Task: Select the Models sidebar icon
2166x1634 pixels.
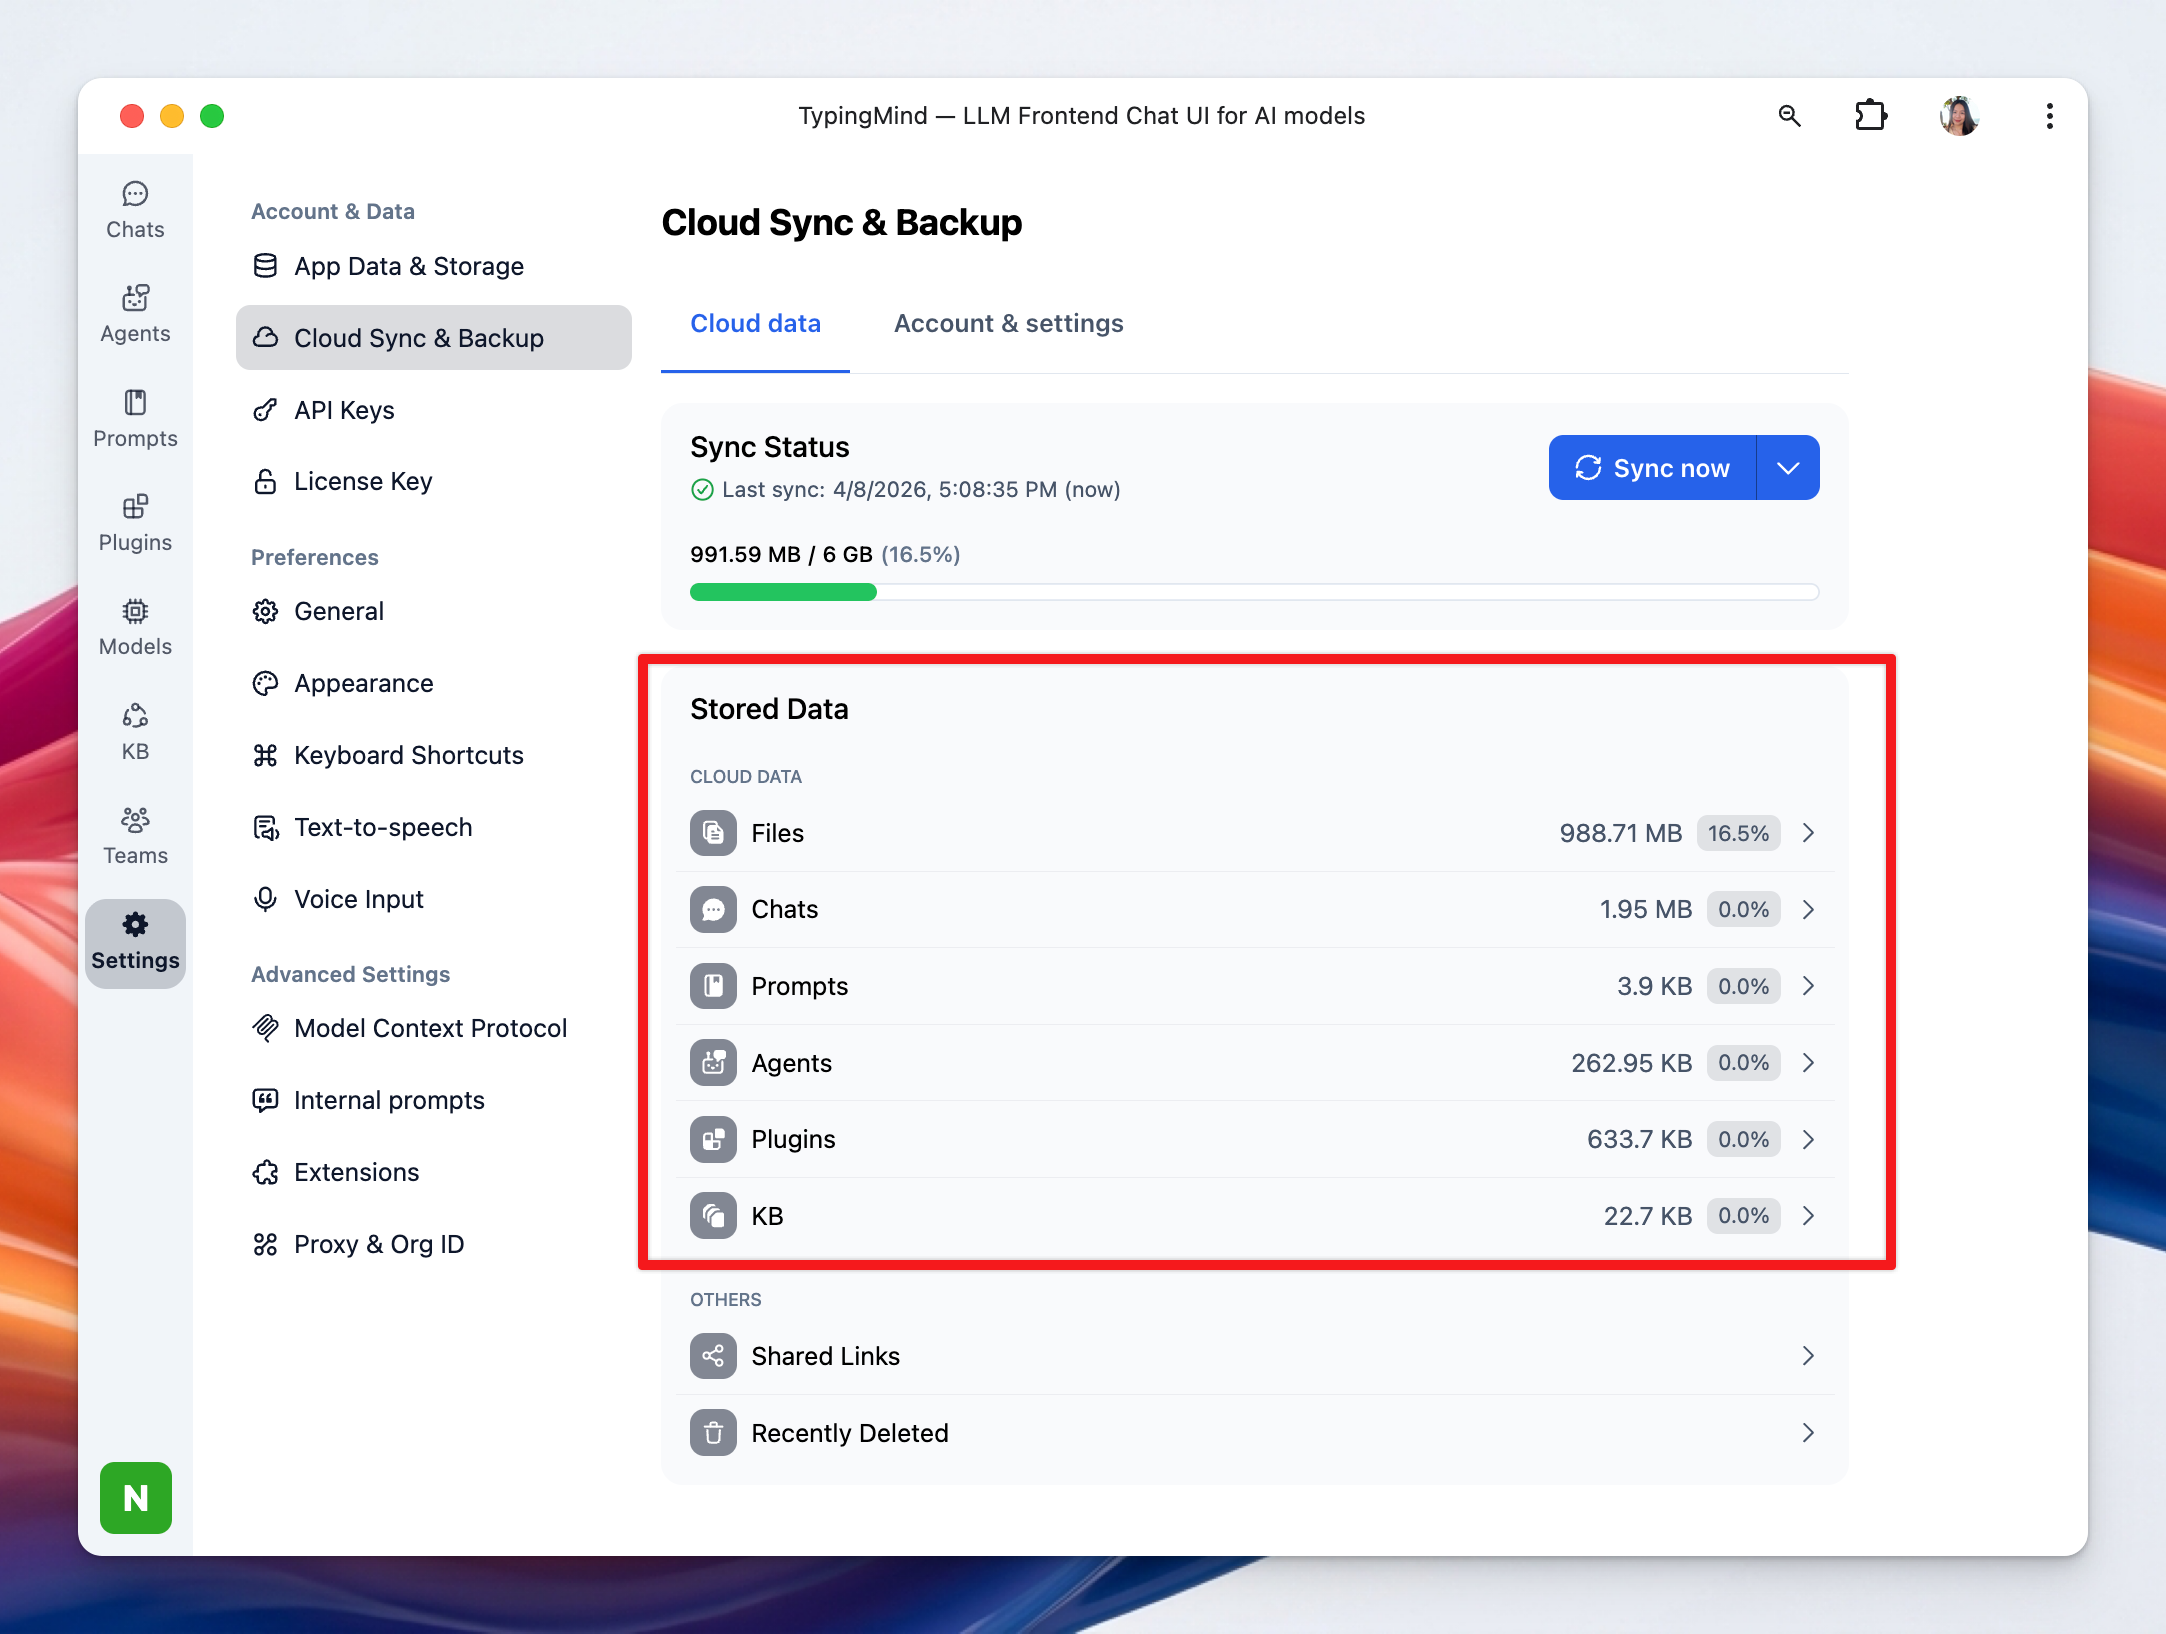Action: 135,627
